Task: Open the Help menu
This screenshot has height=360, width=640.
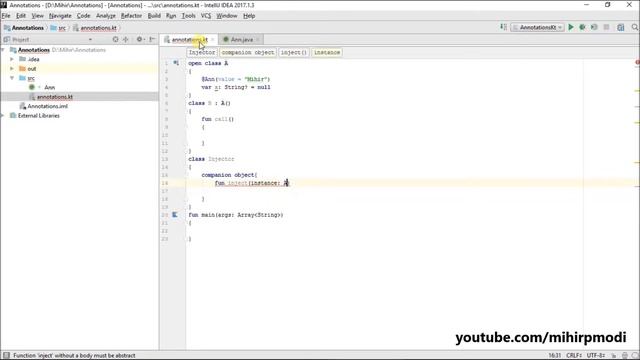Action: coord(249,16)
